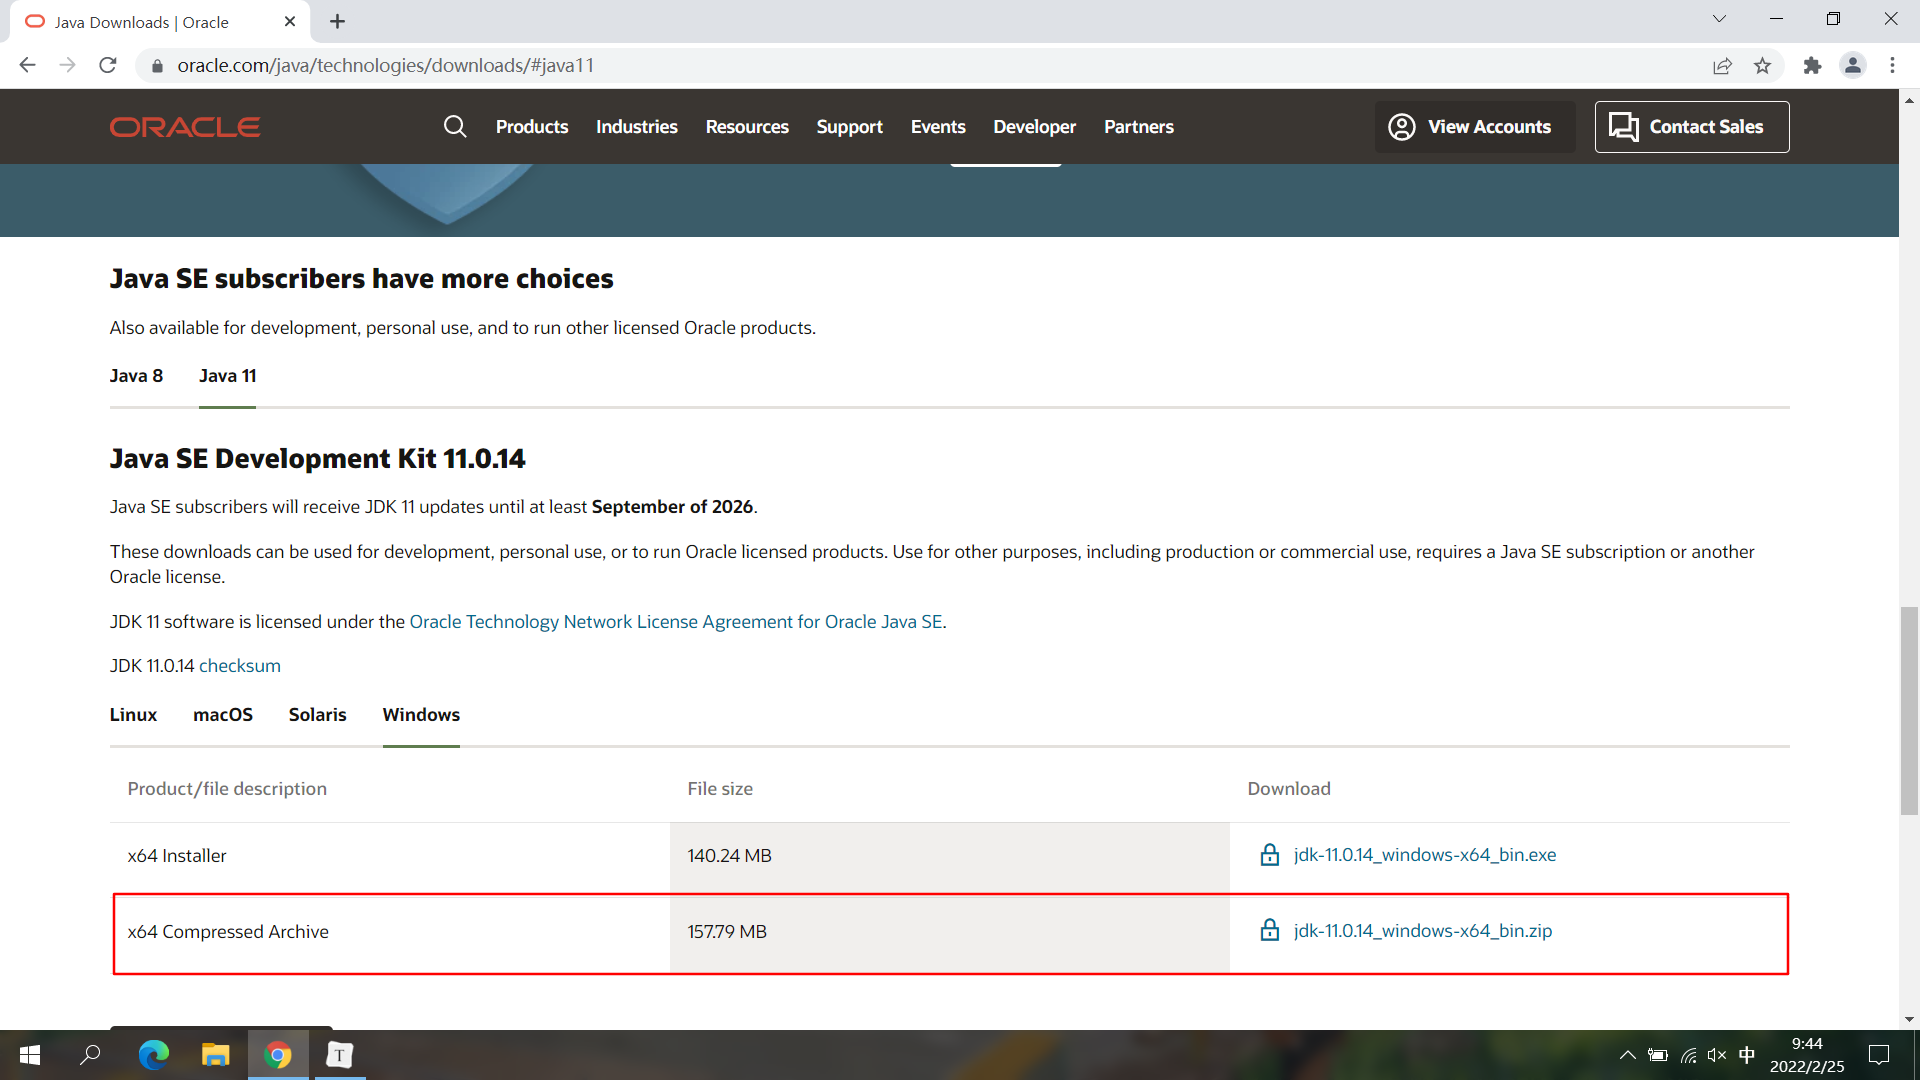This screenshot has width=1920, height=1080.
Task: Open the Resources menu
Action: pyautogui.click(x=747, y=127)
